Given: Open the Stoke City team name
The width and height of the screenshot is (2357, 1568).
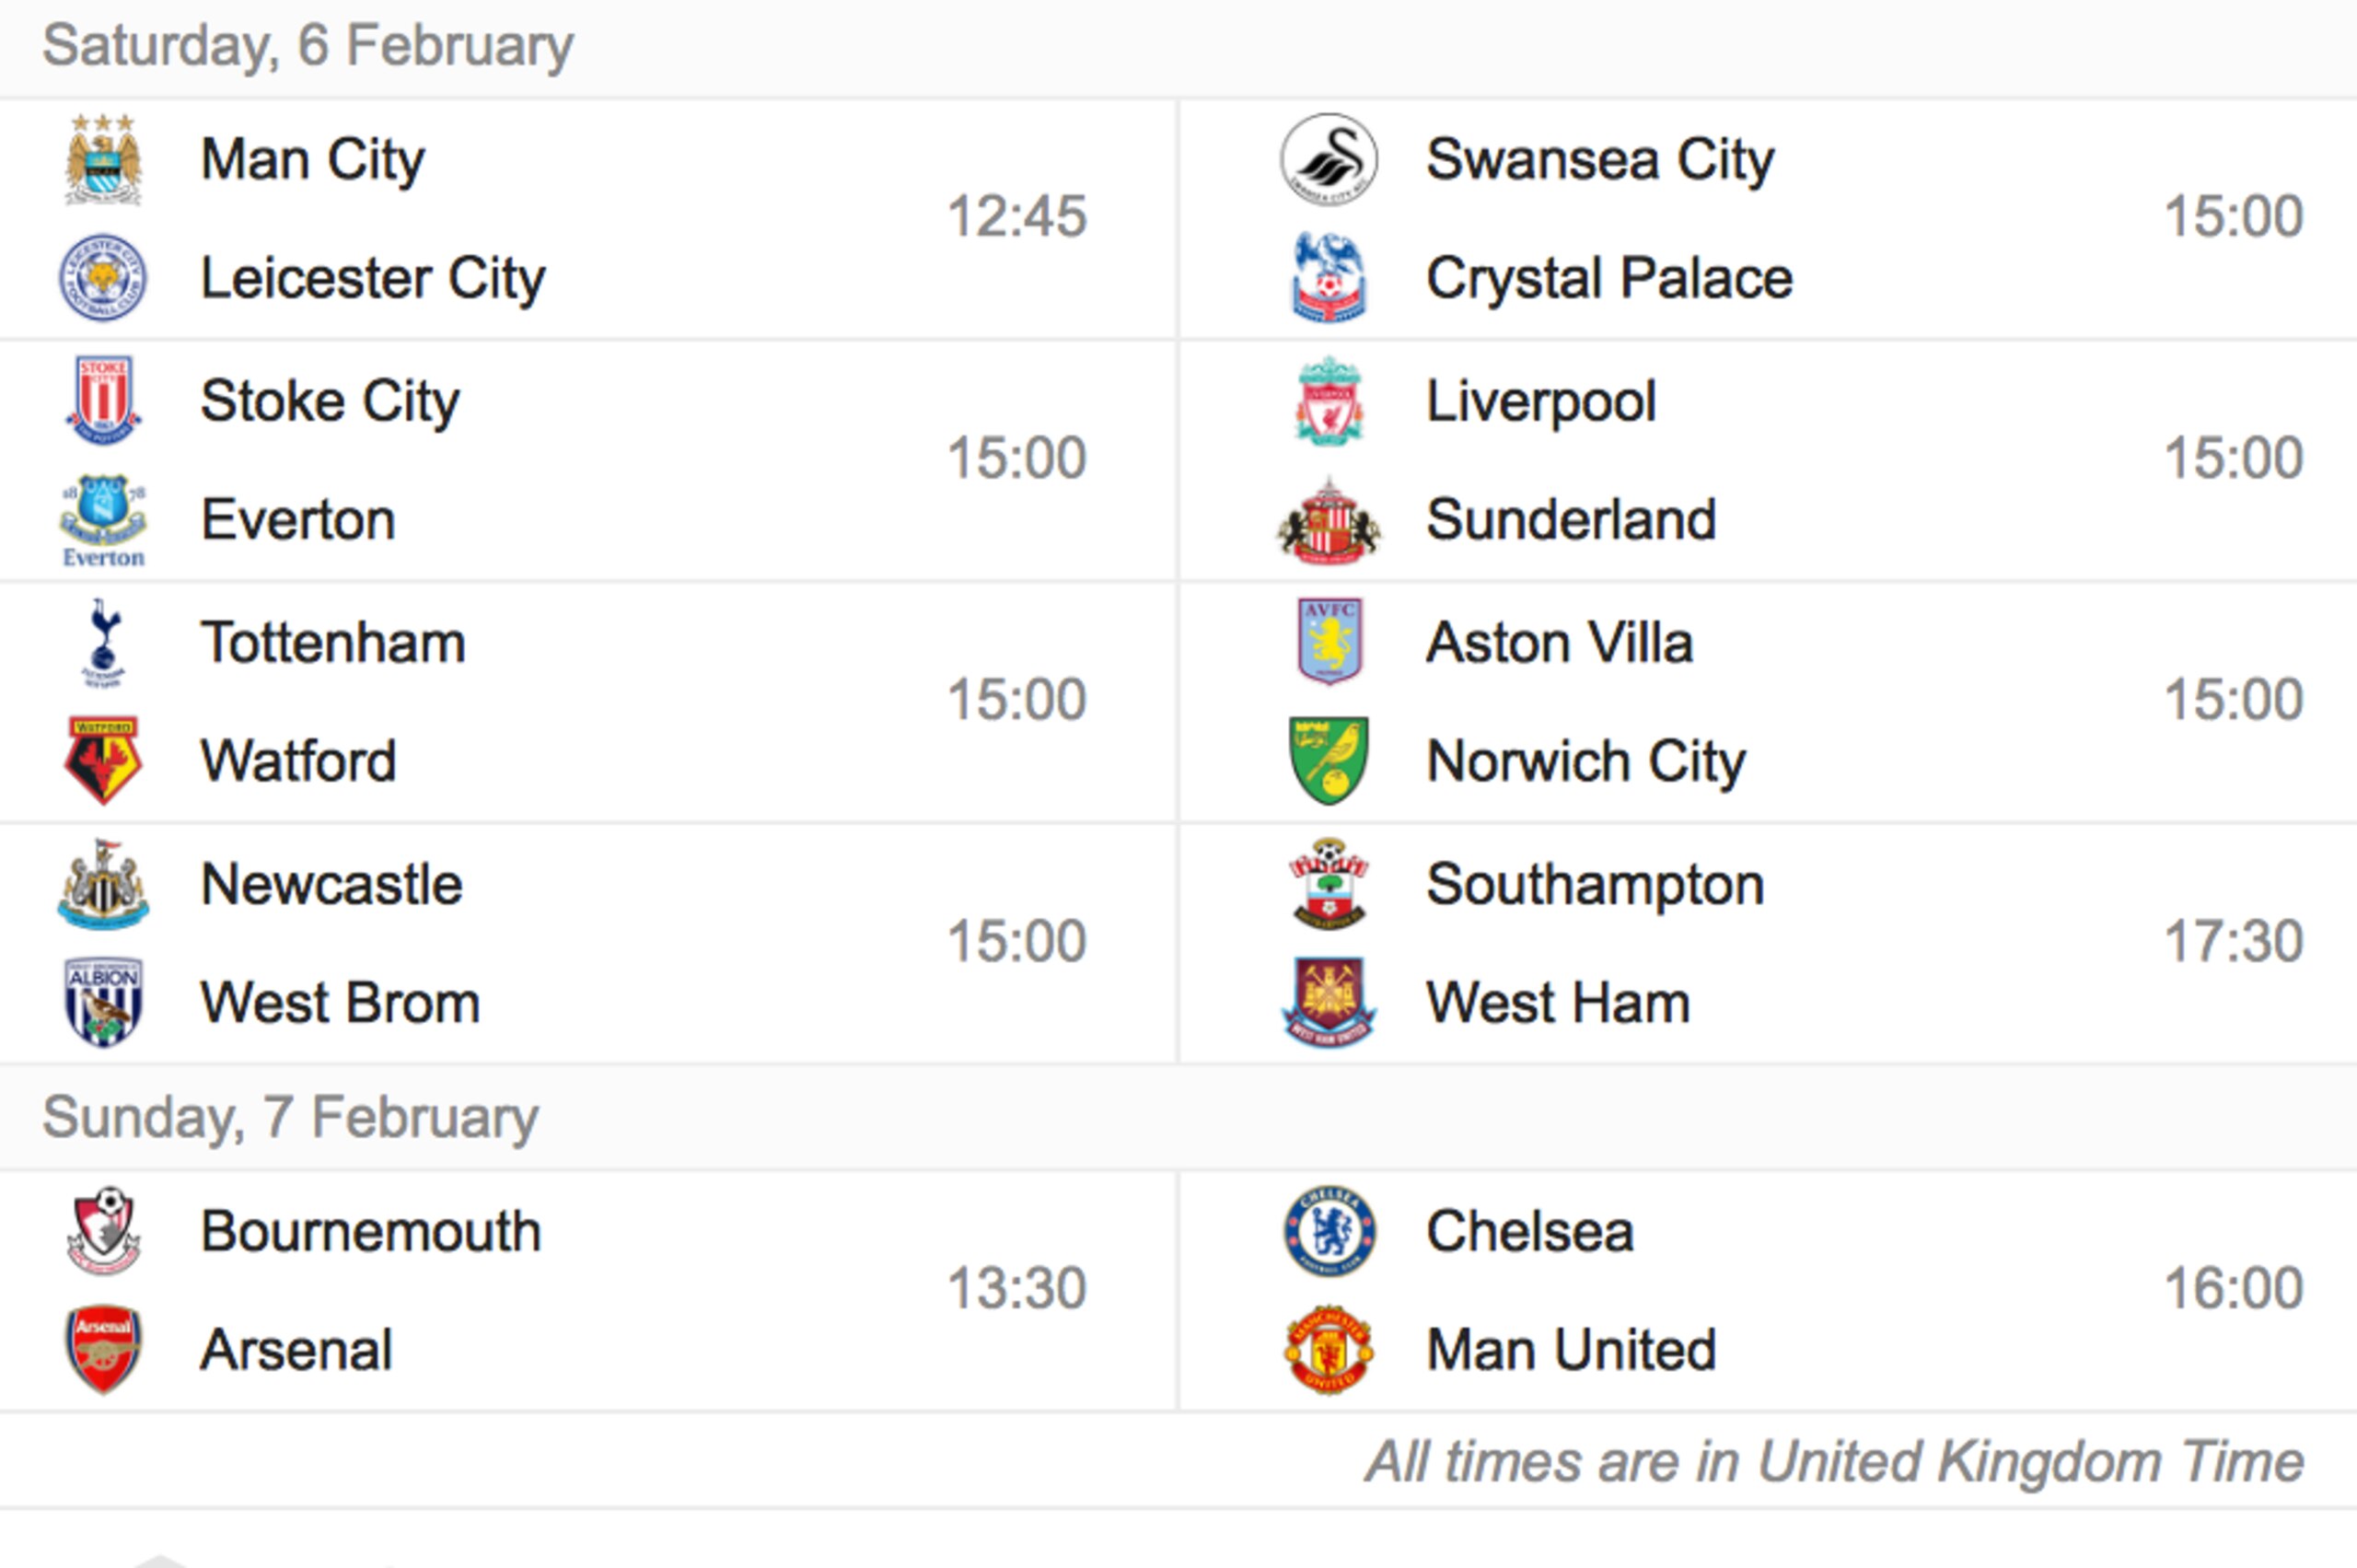Looking at the screenshot, I should pos(330,402).
